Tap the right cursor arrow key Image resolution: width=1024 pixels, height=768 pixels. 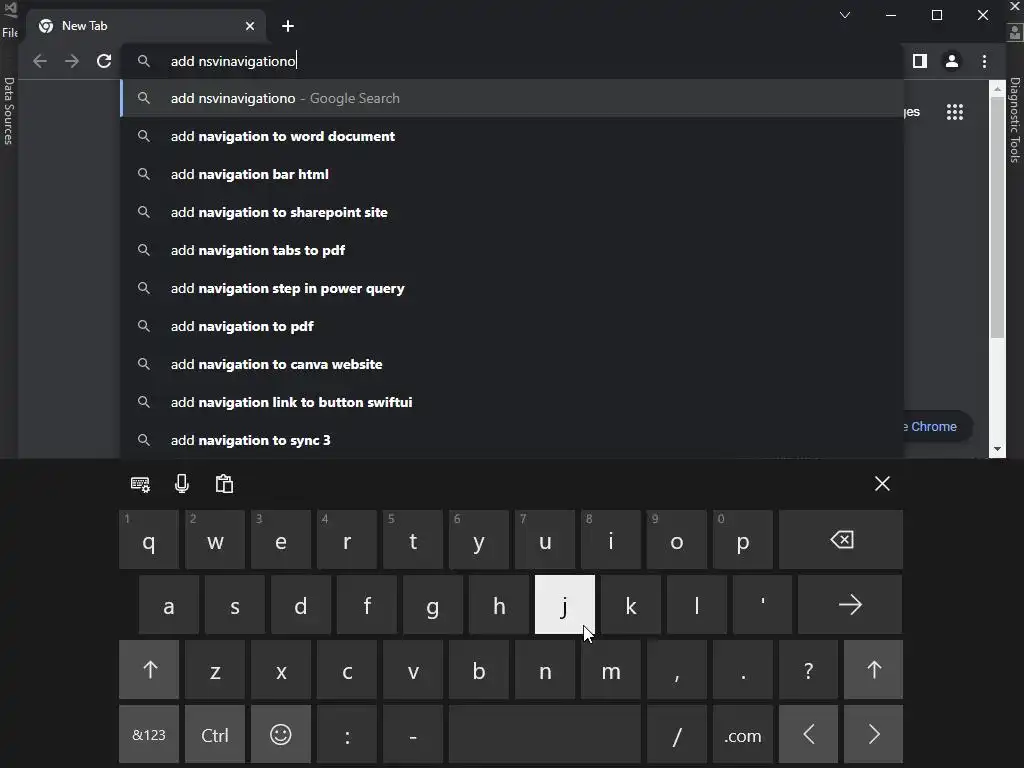pos(874,735)
